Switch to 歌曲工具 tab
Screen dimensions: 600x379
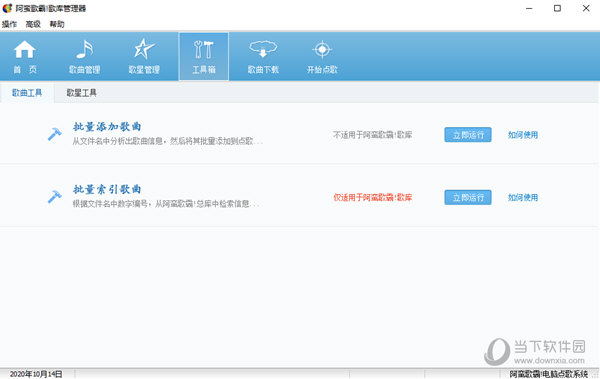coord(27,93)
